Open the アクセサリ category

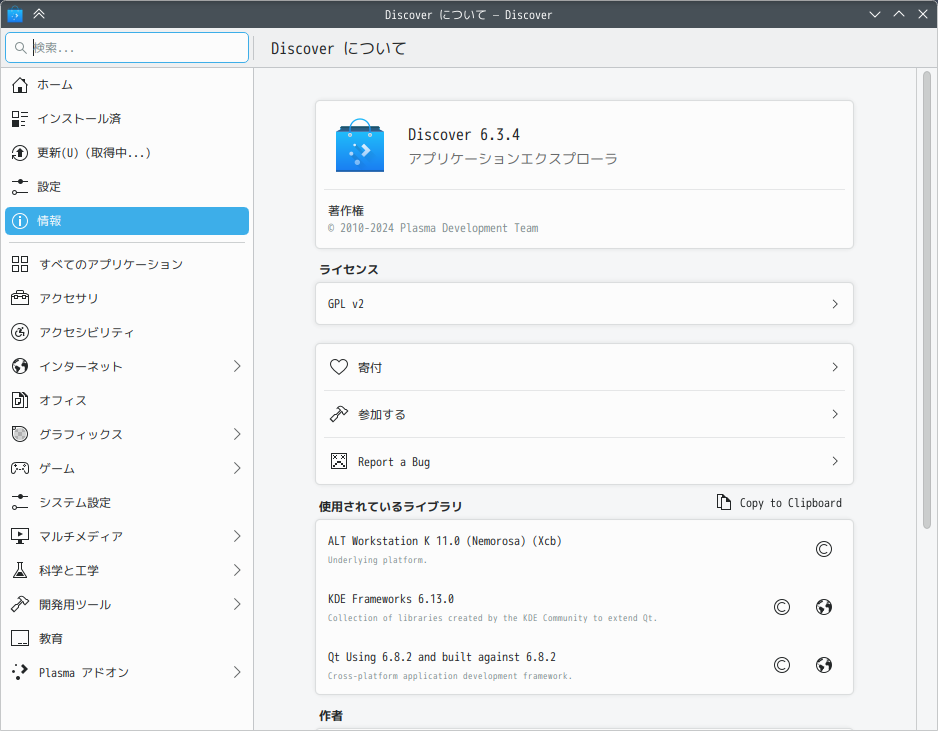tap(127, 298)
